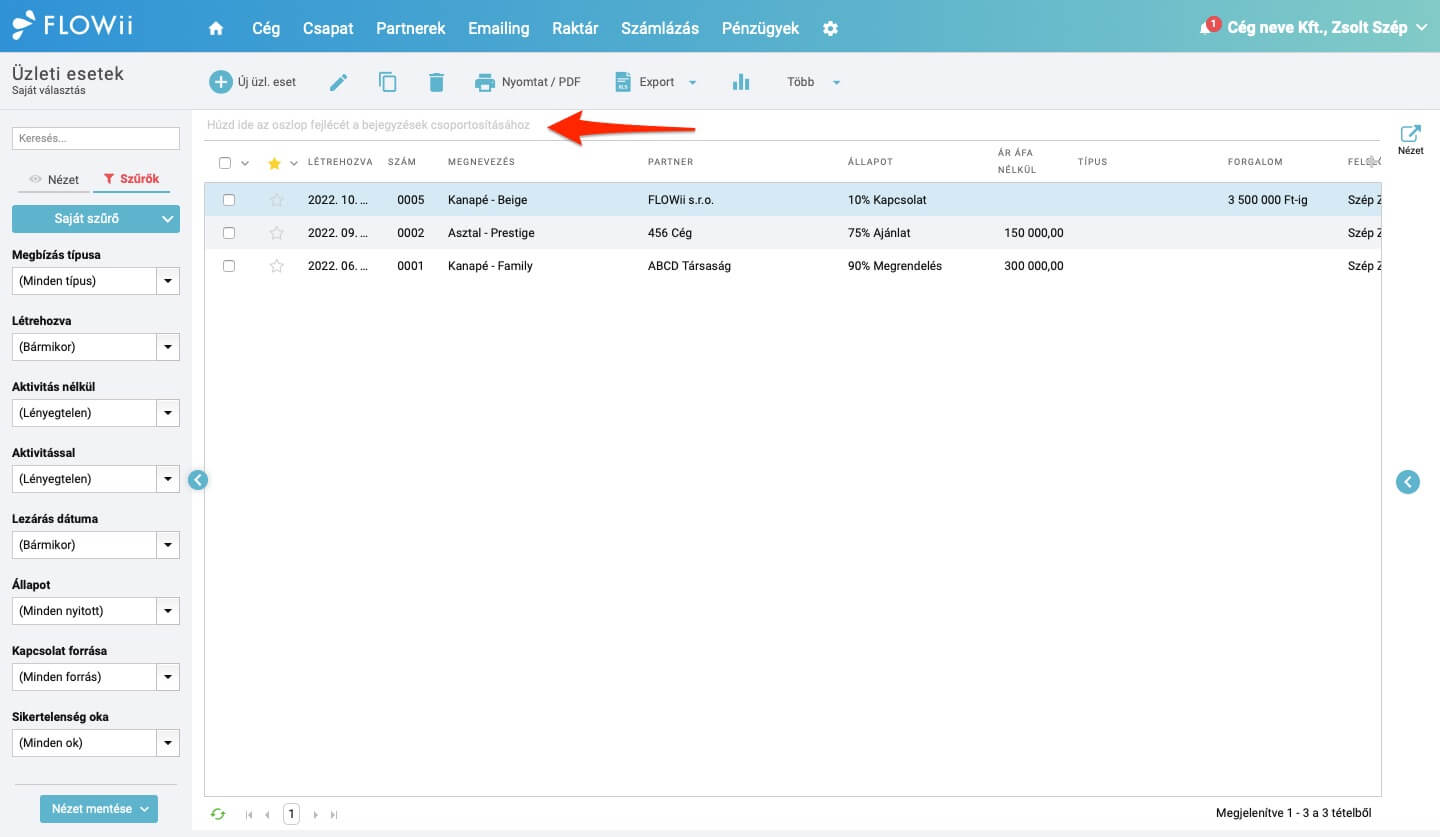Viewport: 1440px width, 837px height.
Task: Open the checkbox column chevron menu
Action: coord(245,163)
